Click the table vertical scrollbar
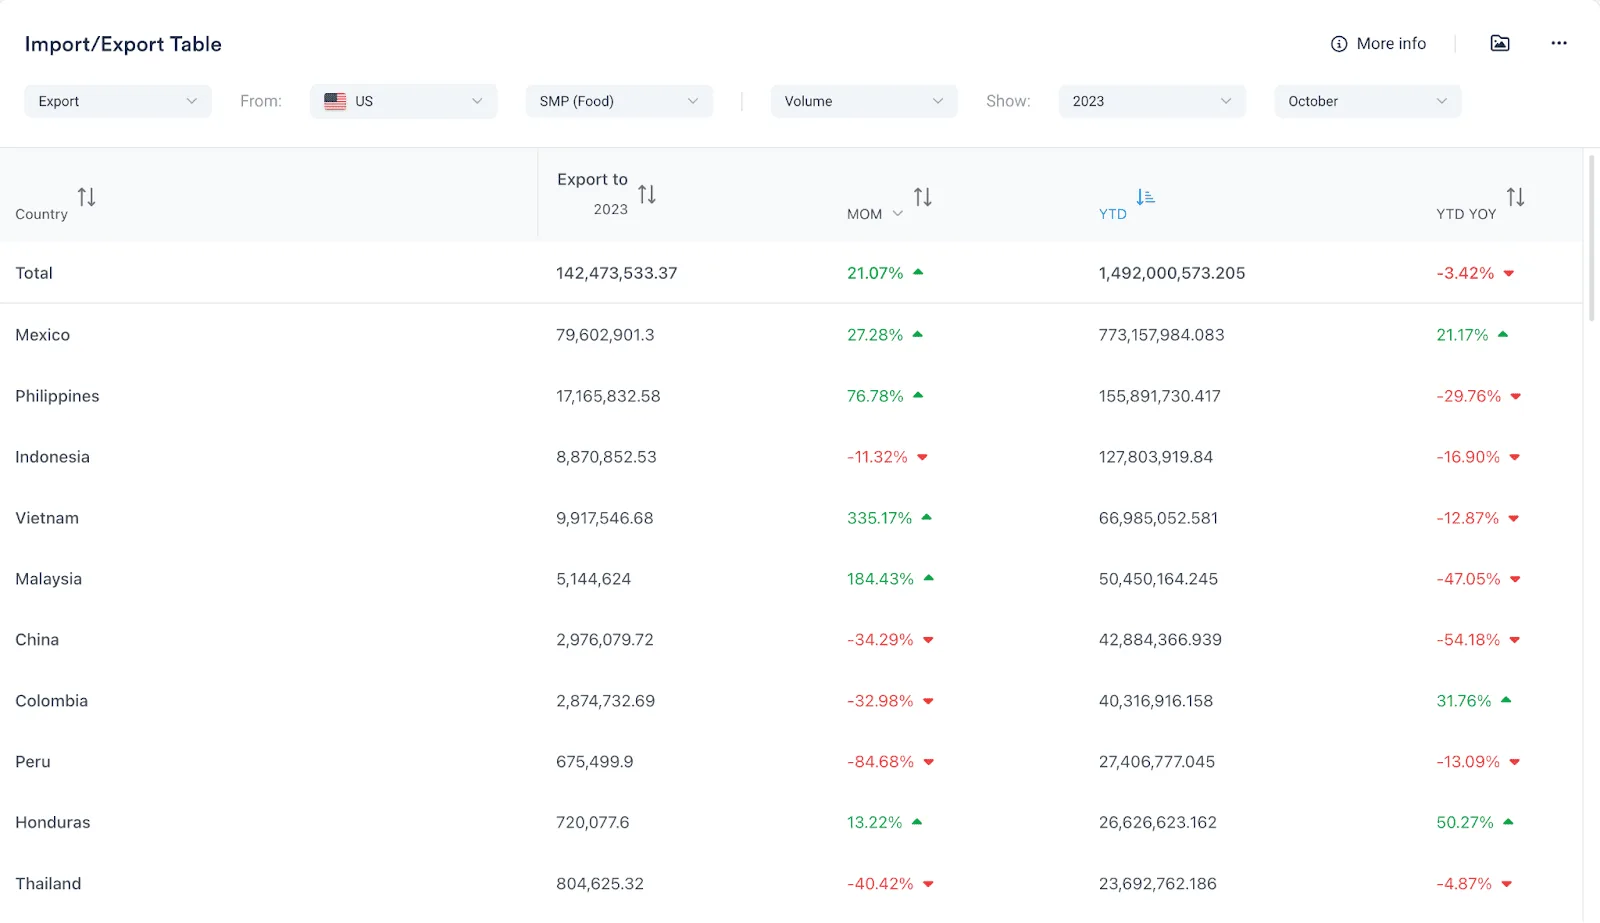This screenshot has height=923, width=1600. pyautogui.click(x=1592, y=238)
